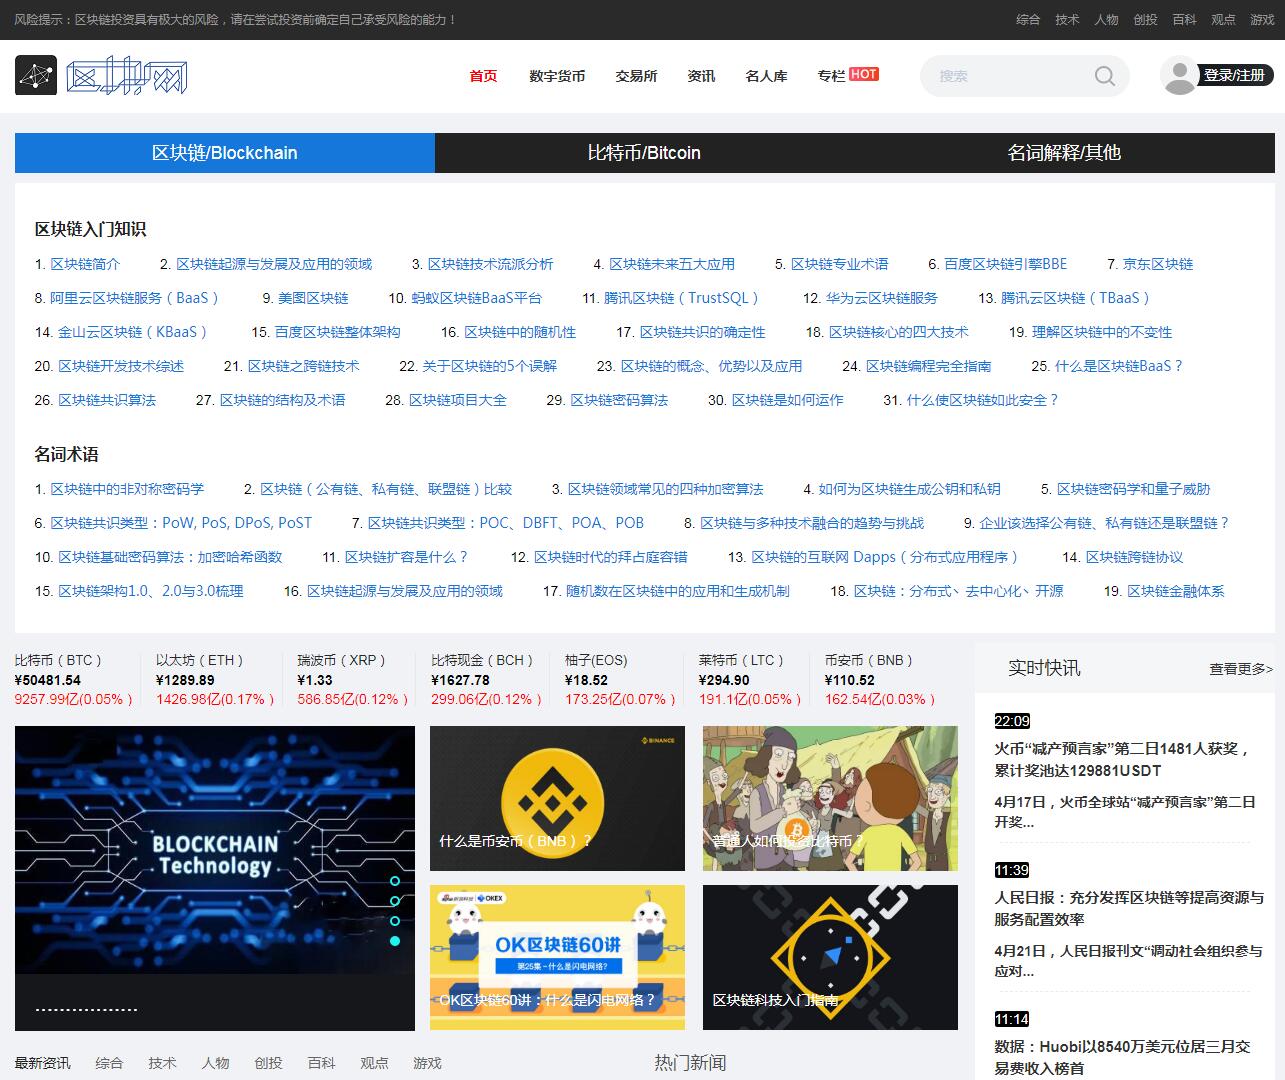The width and height of the screenshot is (1285, 1080).
Task: Open the 区块链科技入门指南 thumbnail
Action: [830, 957]
